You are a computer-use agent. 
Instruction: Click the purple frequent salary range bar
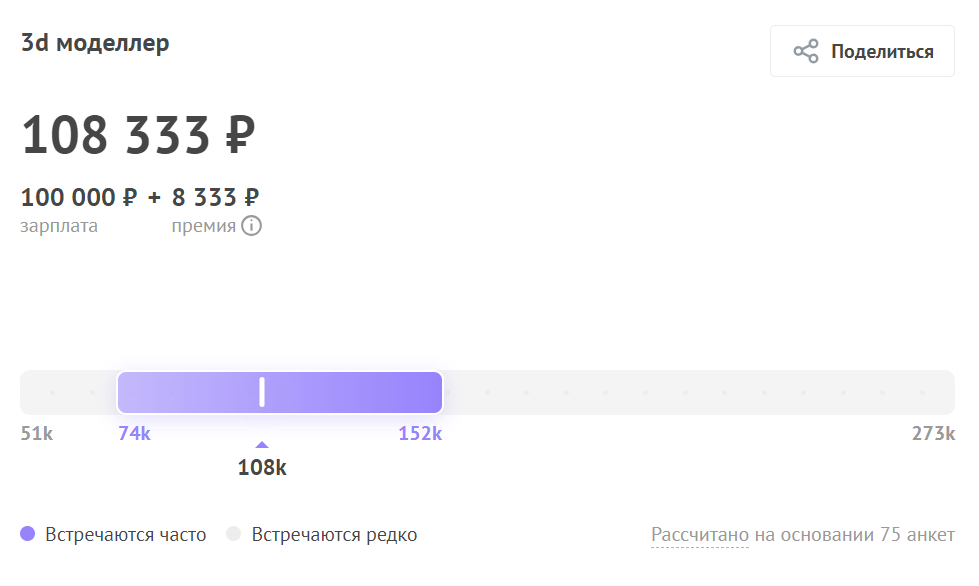point(280,393)
